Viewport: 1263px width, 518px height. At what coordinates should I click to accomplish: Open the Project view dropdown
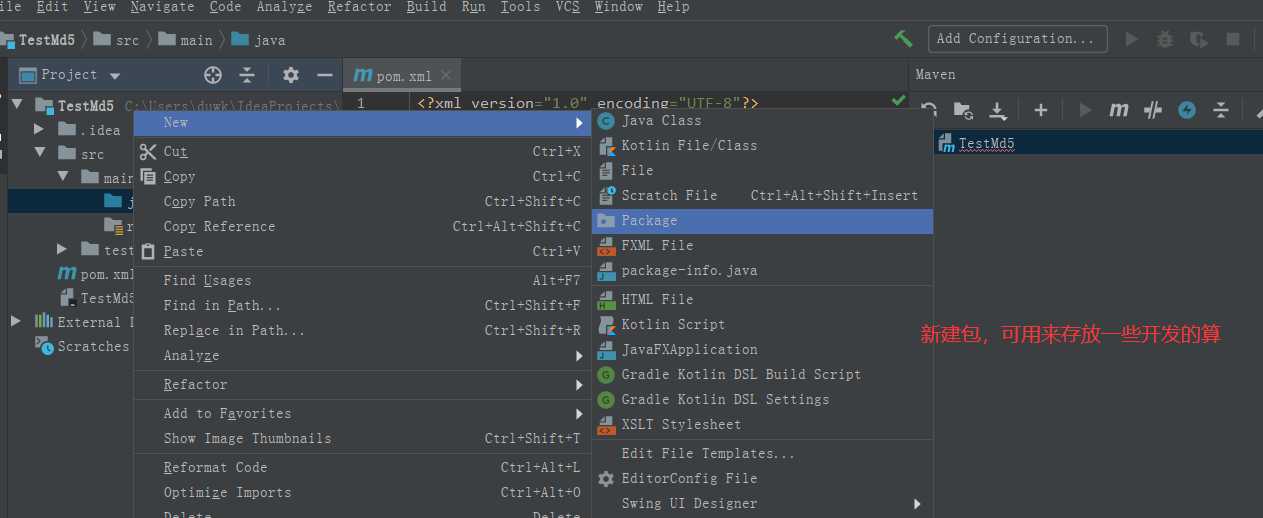click(x=115, y=76)
